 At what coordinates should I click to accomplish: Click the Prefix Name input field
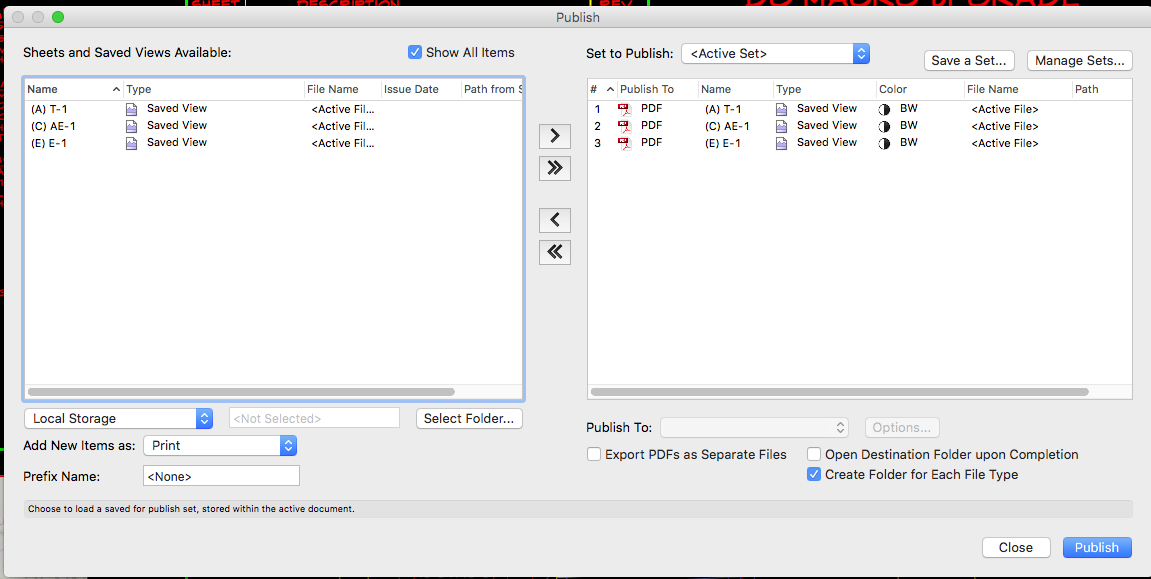click(x=221, y=475)
